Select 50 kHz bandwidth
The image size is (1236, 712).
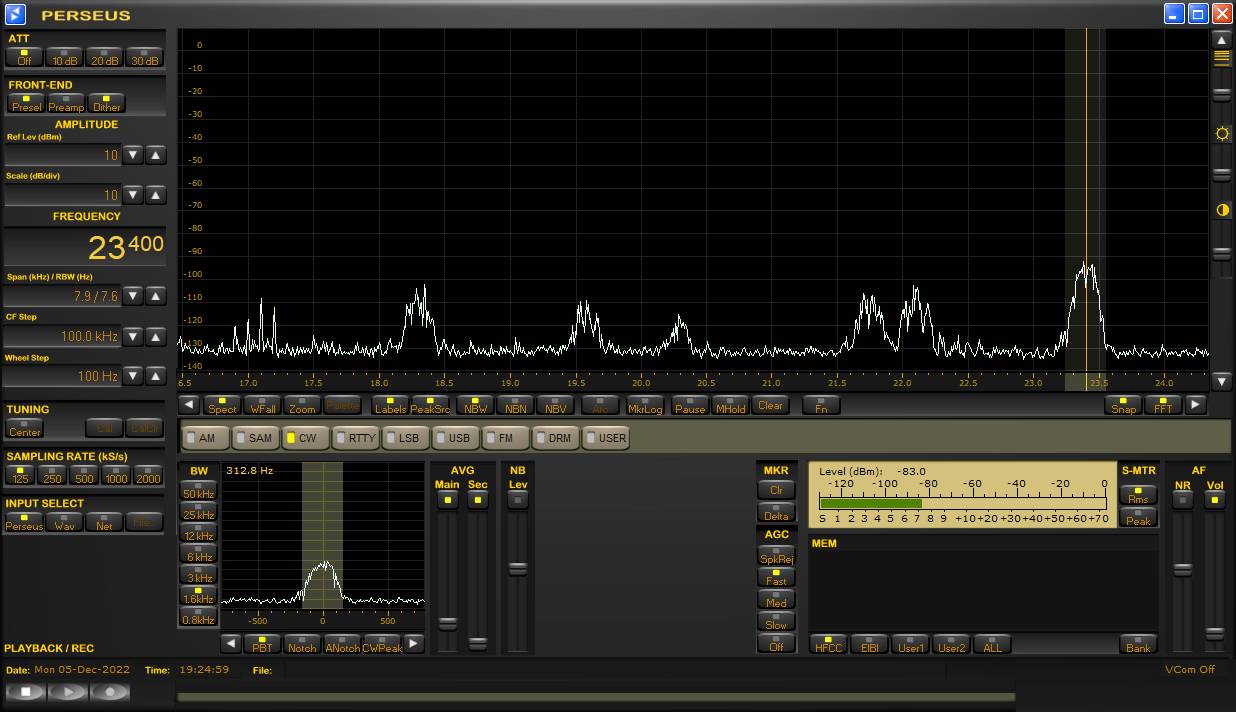click(198, 490)
